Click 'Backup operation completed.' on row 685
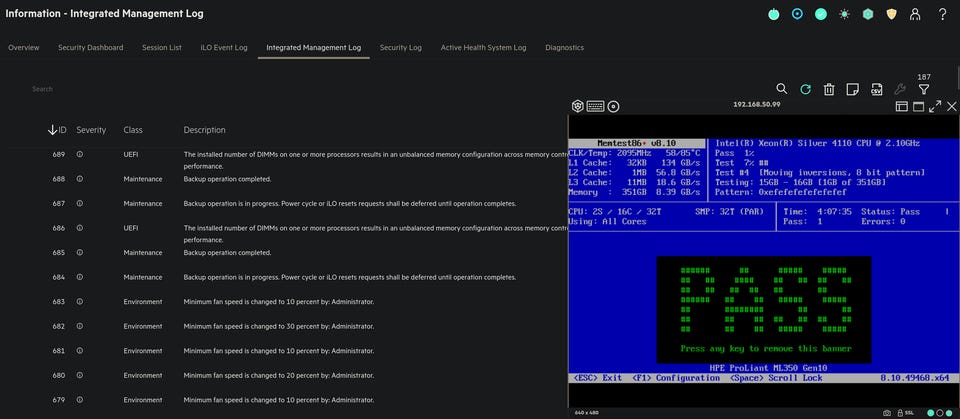Image resolution: width=960 pixels, height=419 pixels. point(227,252)
